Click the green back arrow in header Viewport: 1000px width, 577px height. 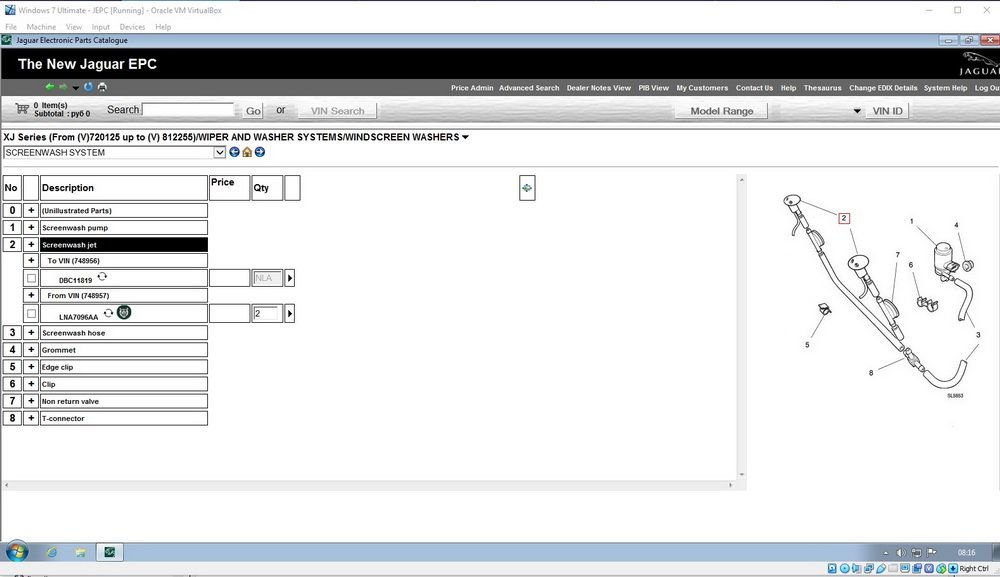click(49, 87)
